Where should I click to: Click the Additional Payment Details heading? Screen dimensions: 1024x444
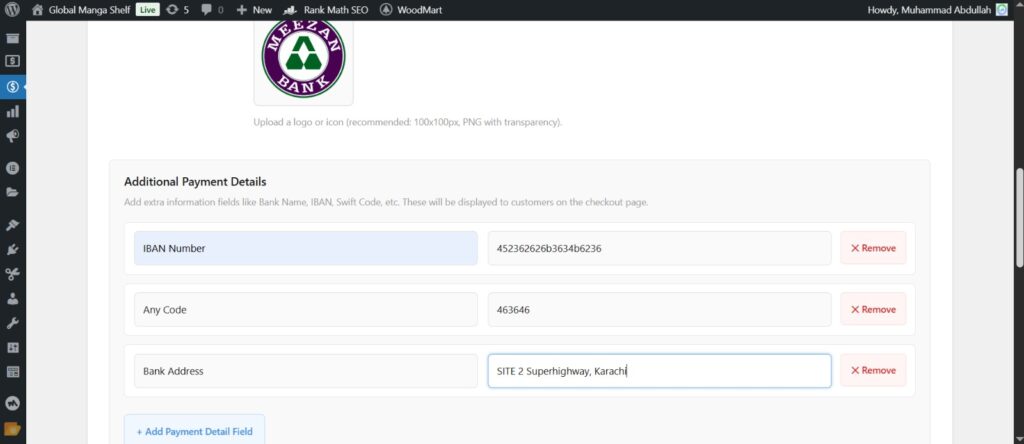pyautogui.click(x=195, y=182)
